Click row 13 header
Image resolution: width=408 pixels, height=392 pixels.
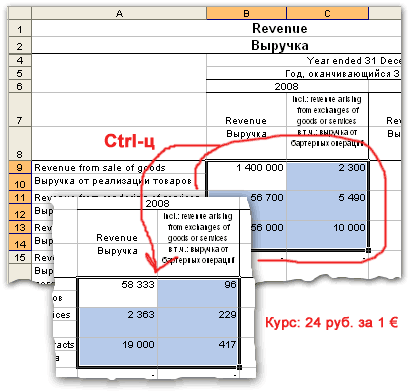pos(20,227)
